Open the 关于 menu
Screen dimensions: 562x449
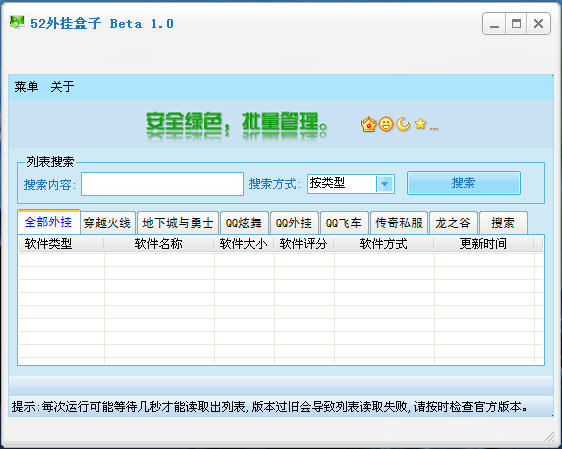[x=62, y=86]
